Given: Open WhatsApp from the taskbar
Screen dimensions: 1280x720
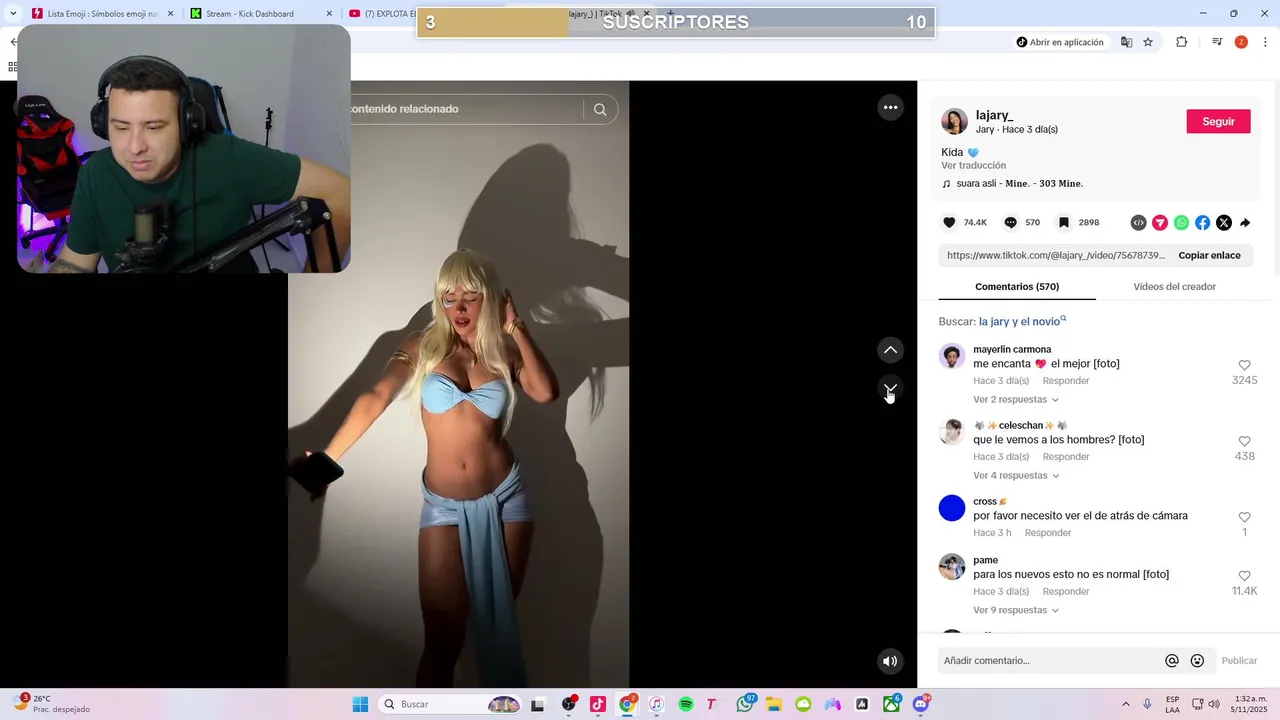Looking at the screenshot, I should 745,704.
